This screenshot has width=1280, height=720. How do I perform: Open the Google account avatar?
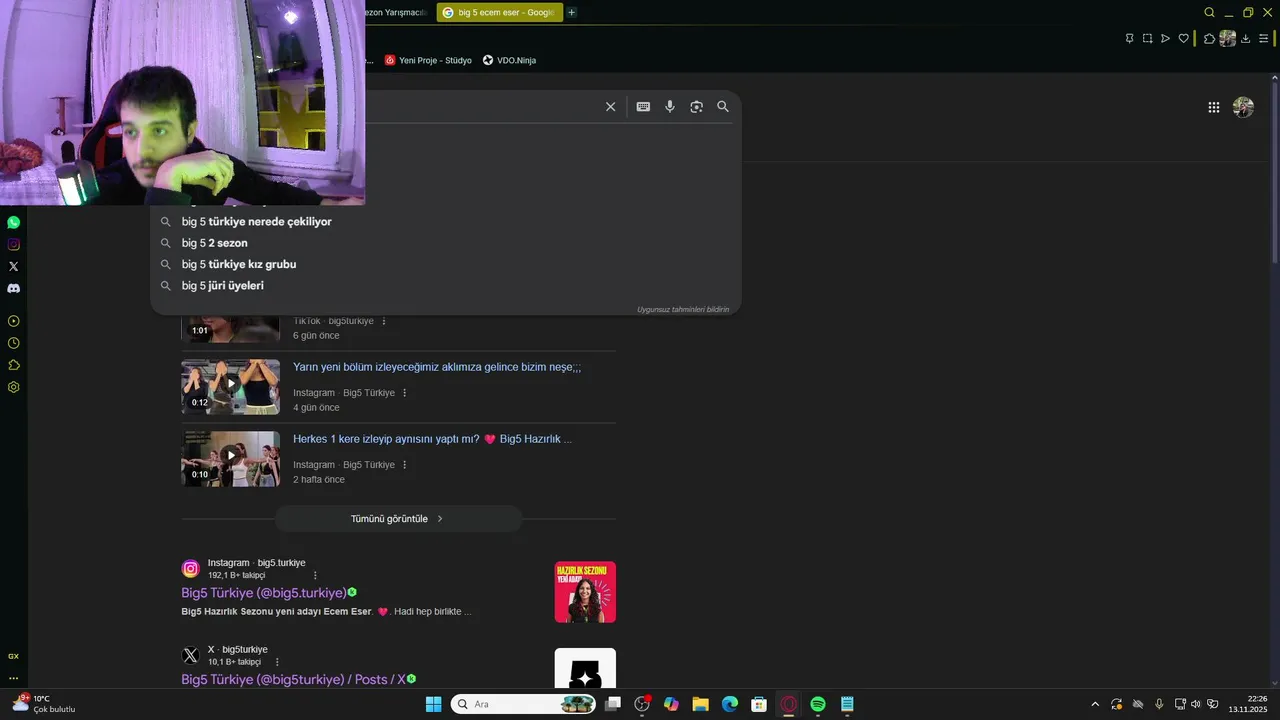(x=1243, y=107)
